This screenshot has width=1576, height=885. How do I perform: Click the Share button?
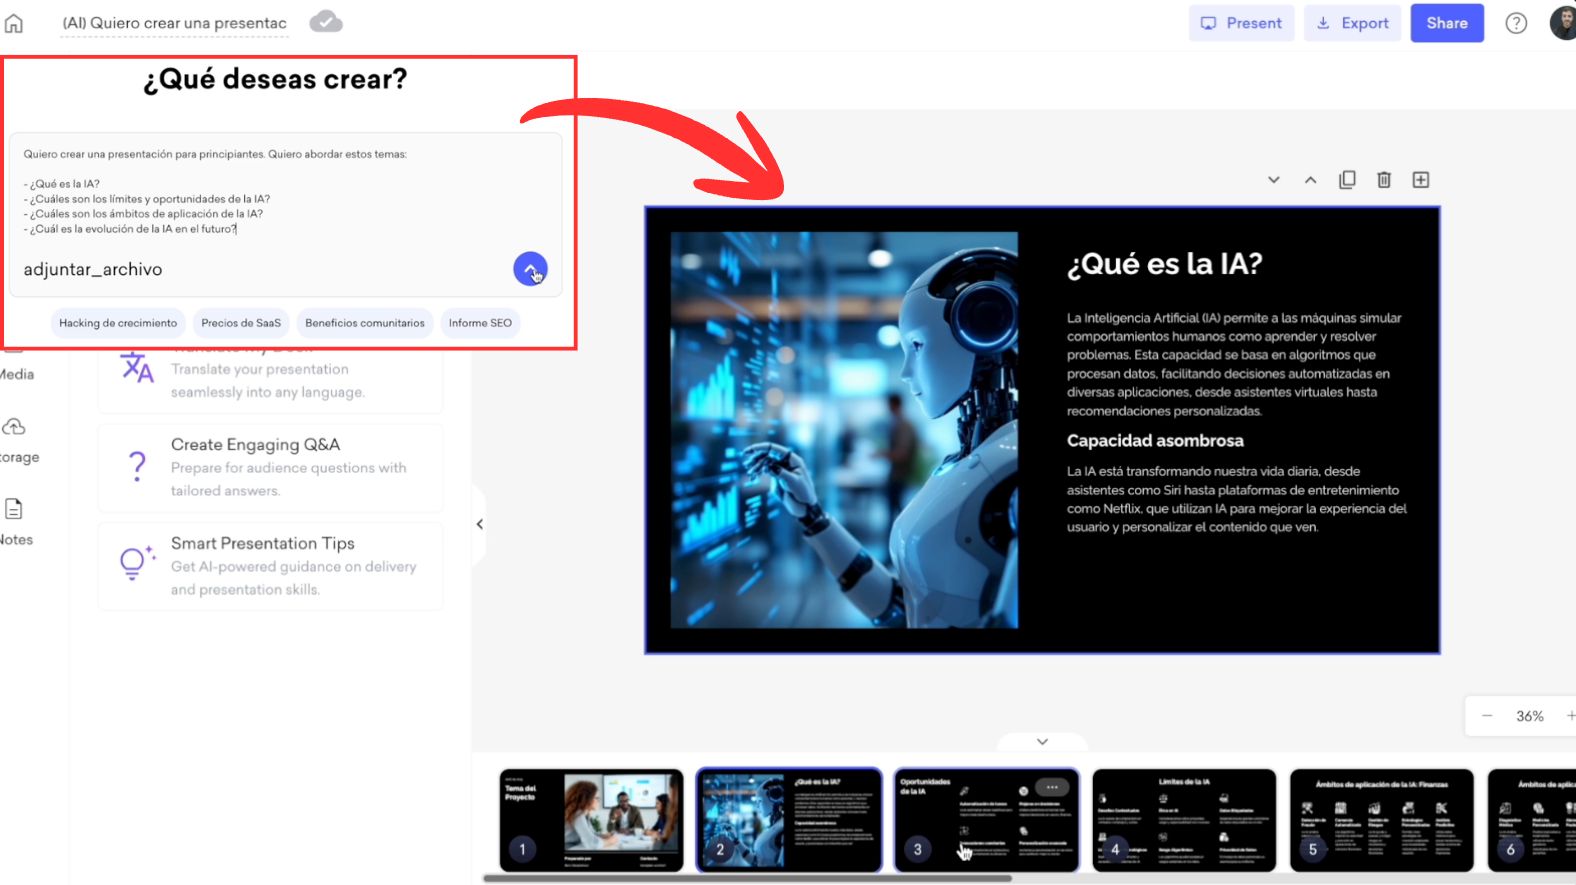[x=1447, y=23]
